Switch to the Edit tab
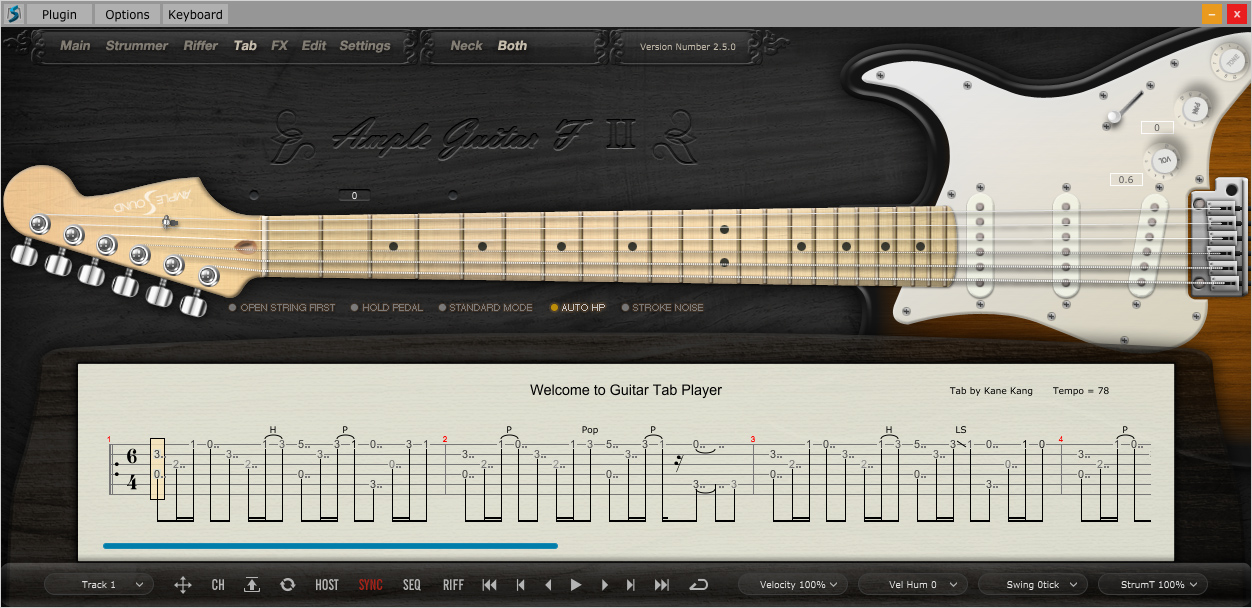Screen dimensions: 1252x608 (x=314, y=46)
